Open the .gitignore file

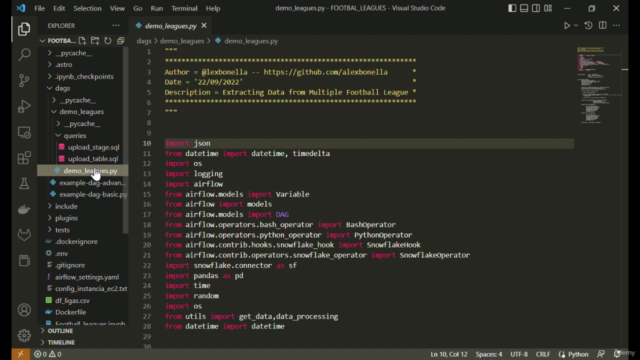70,265
